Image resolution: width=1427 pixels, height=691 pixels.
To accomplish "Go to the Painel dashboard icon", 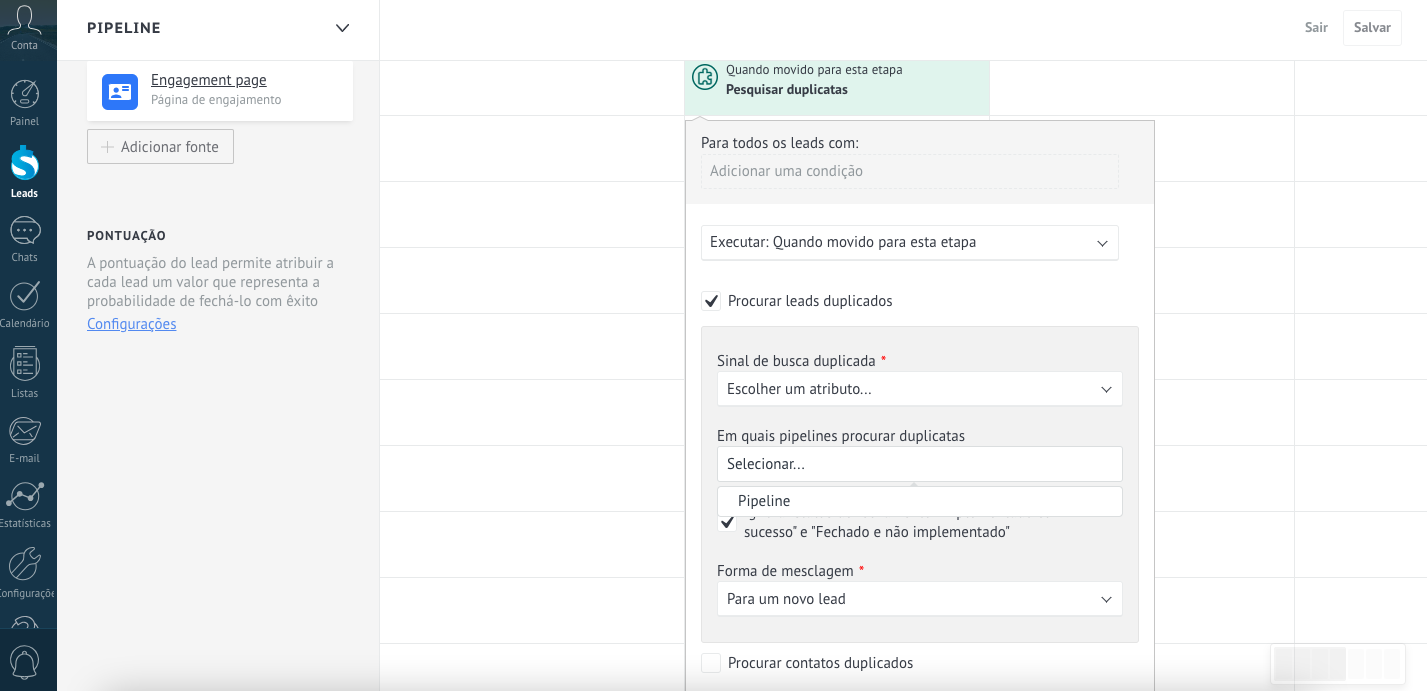I will coord(24,95).
